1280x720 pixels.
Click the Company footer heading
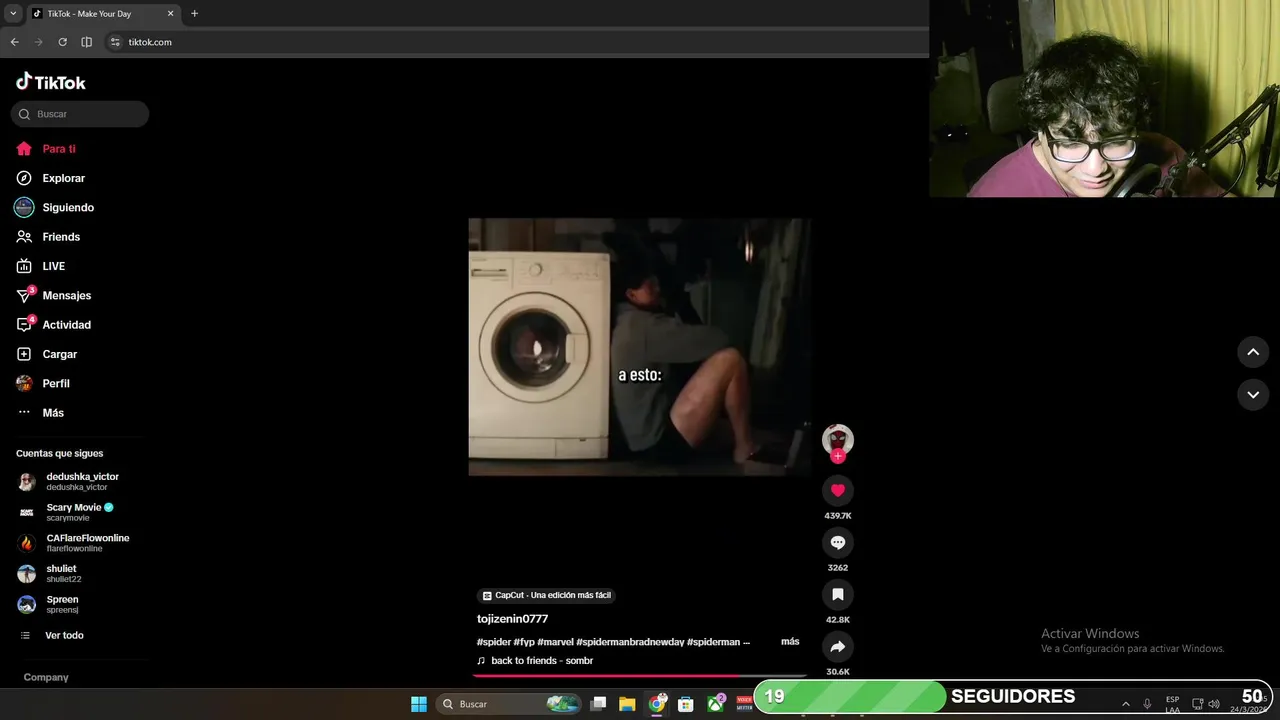(x=46, y=677)
